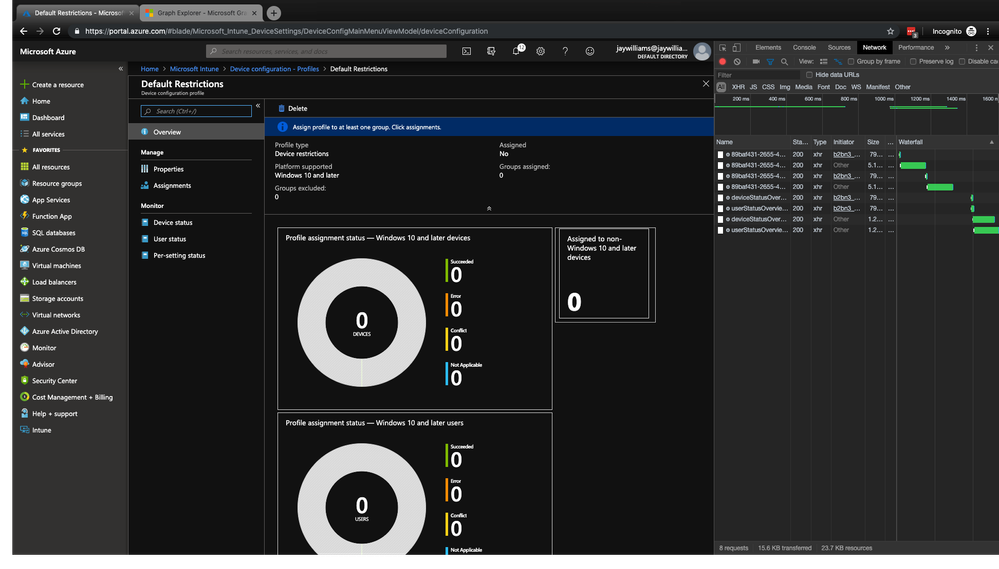The width and height of the screenshot is (999, 569).
Task: Collapse the Azure left navigation sidebar
Action: point(120,68)
